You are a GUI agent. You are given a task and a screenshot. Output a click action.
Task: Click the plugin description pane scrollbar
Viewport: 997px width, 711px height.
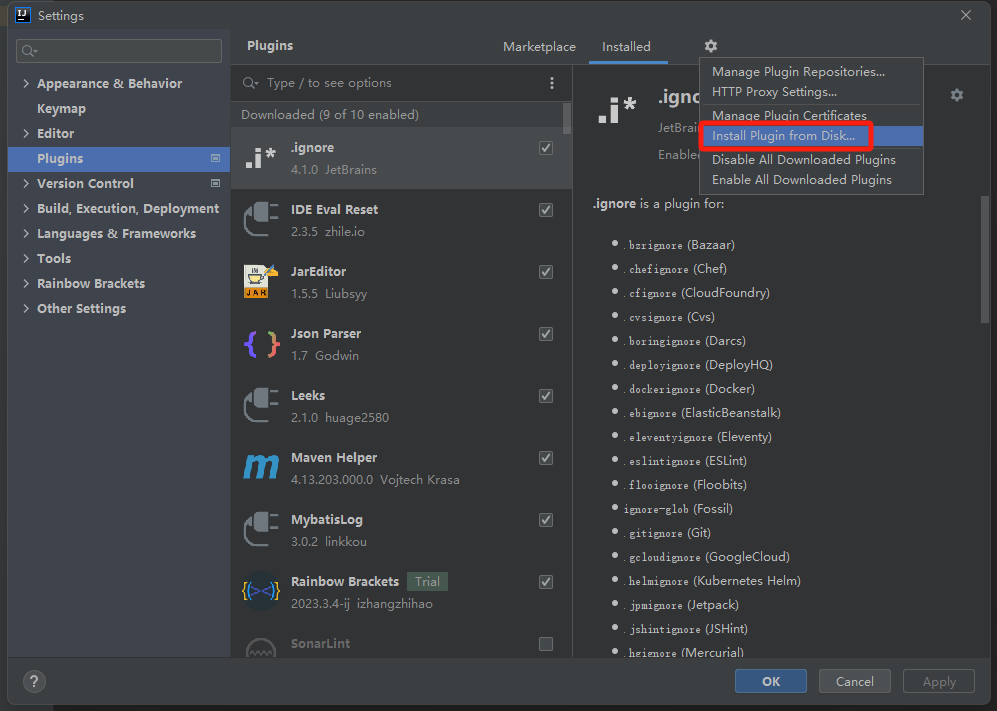click(x=984, y=259)
